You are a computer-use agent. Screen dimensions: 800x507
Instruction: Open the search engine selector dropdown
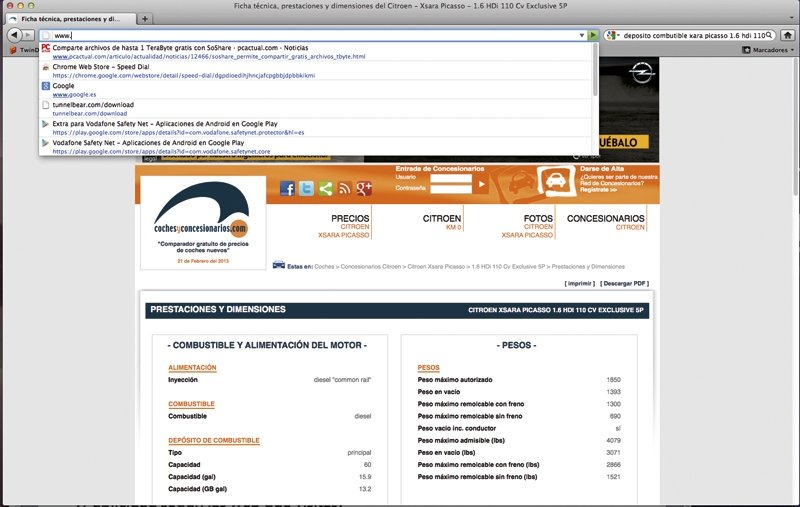613,35
